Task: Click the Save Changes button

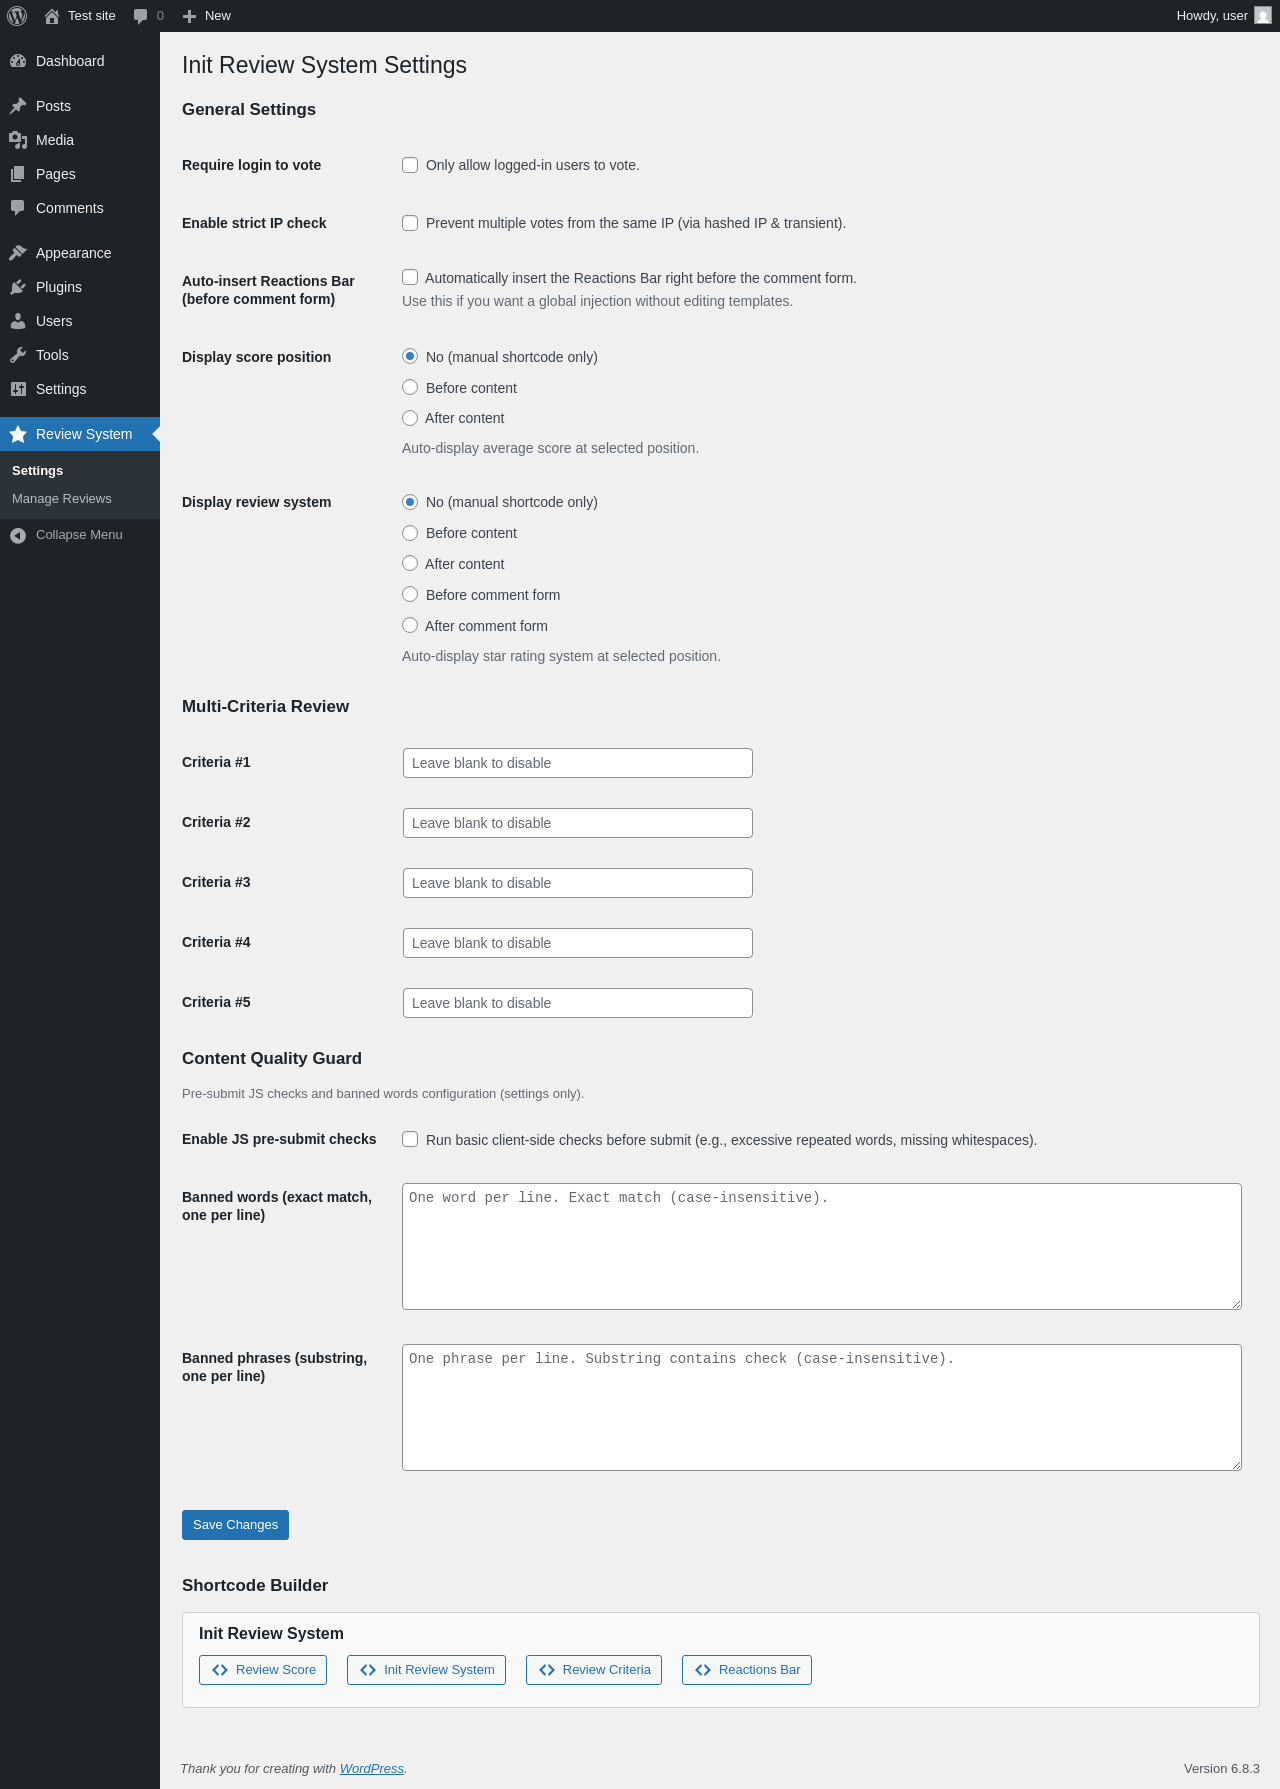Action: tap(235, 1525)
